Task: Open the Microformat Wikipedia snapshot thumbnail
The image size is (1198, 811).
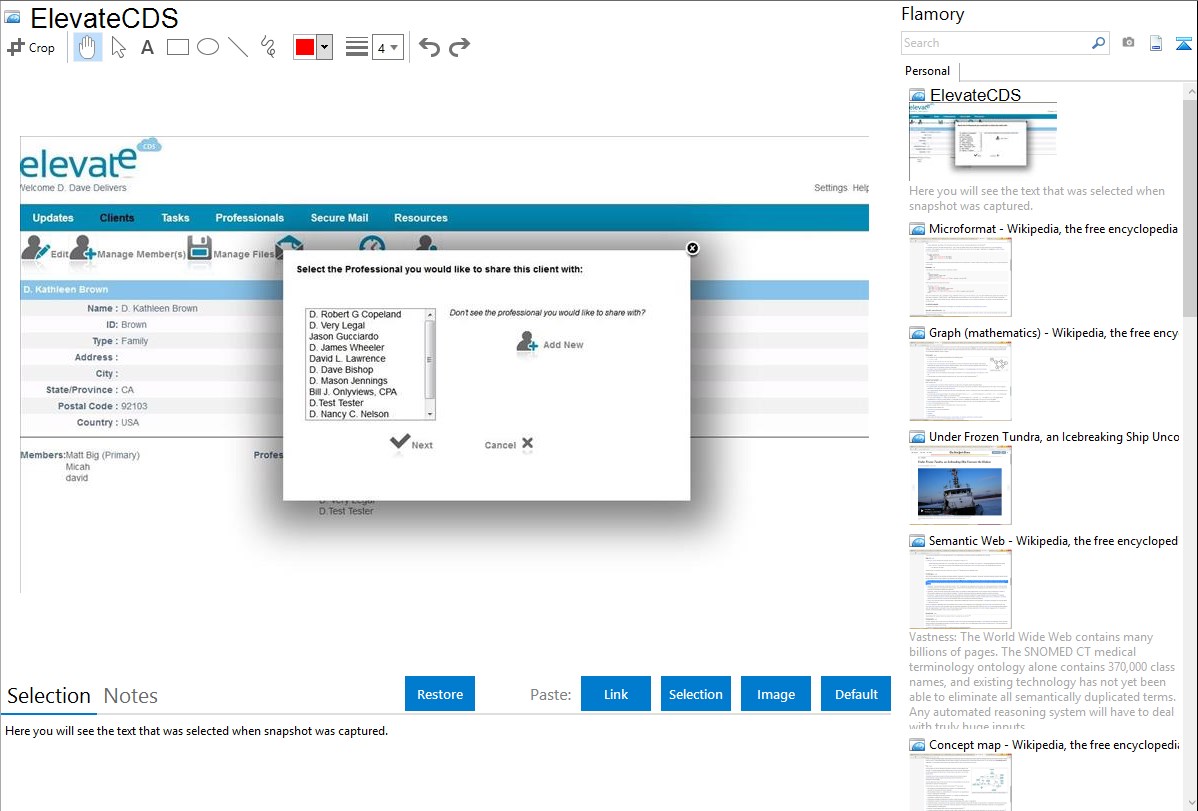Action: click(960, 277)
